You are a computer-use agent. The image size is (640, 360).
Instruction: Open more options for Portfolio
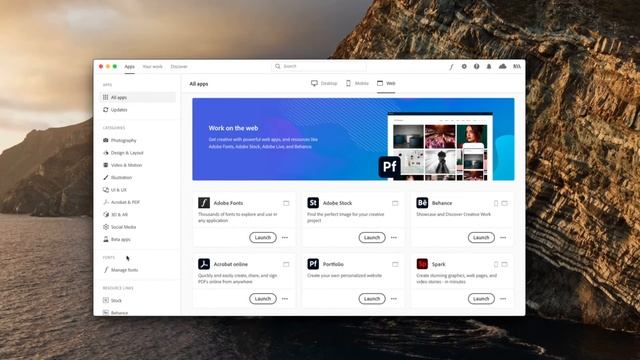click(x=394, y=299)
